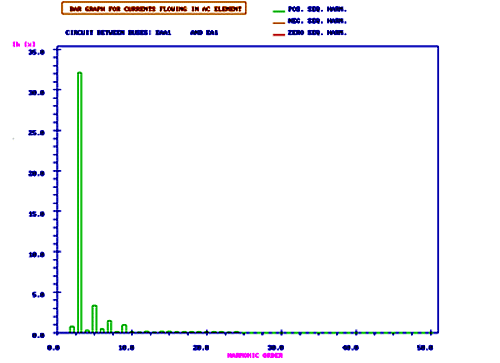The image size is (500, 363).
Task: Click the 20.0 y-axis tick label
Action: tap(37, 173)
